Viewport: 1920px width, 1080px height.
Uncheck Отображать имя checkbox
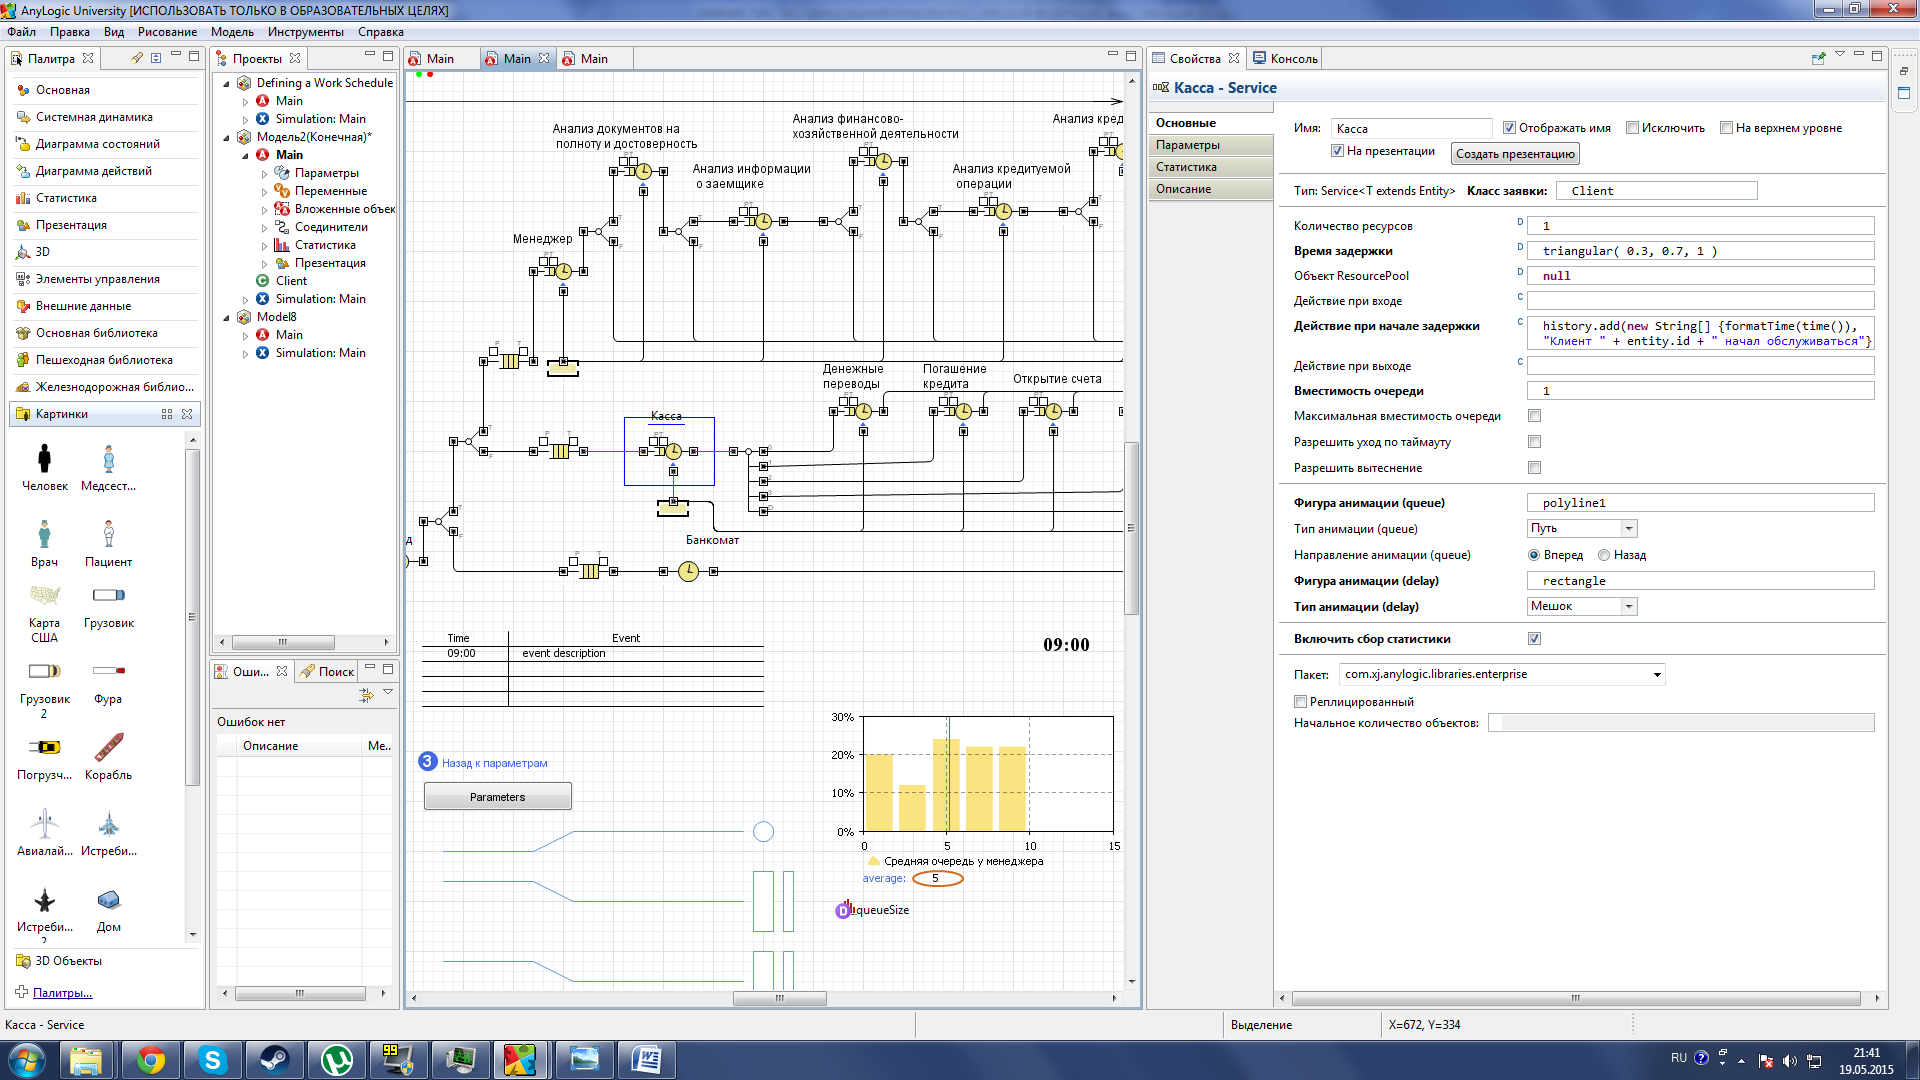1510,128
